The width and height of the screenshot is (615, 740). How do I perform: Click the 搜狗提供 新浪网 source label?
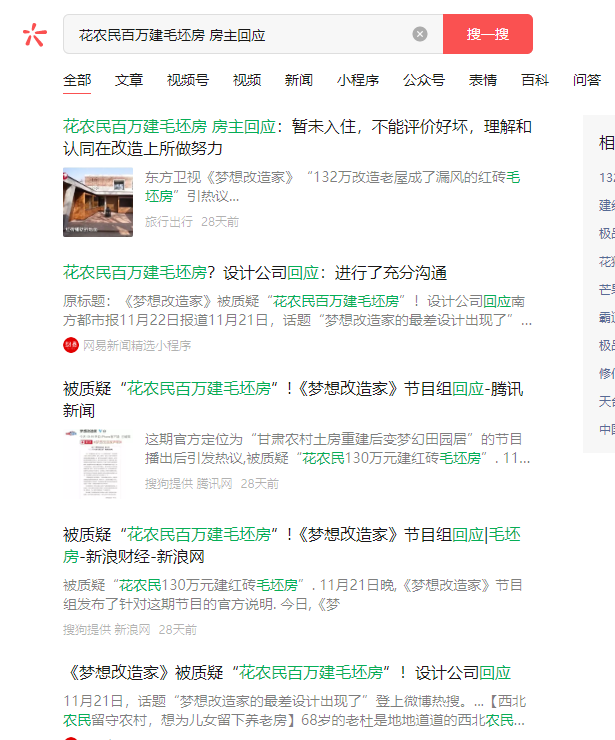coord(107,630)
